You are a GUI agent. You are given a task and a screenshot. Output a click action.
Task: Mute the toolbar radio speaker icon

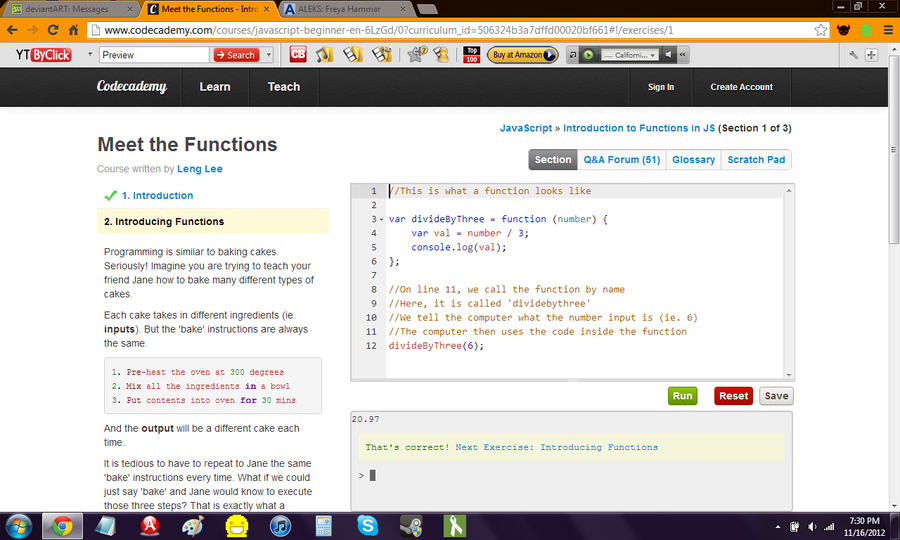click(668, 55)
